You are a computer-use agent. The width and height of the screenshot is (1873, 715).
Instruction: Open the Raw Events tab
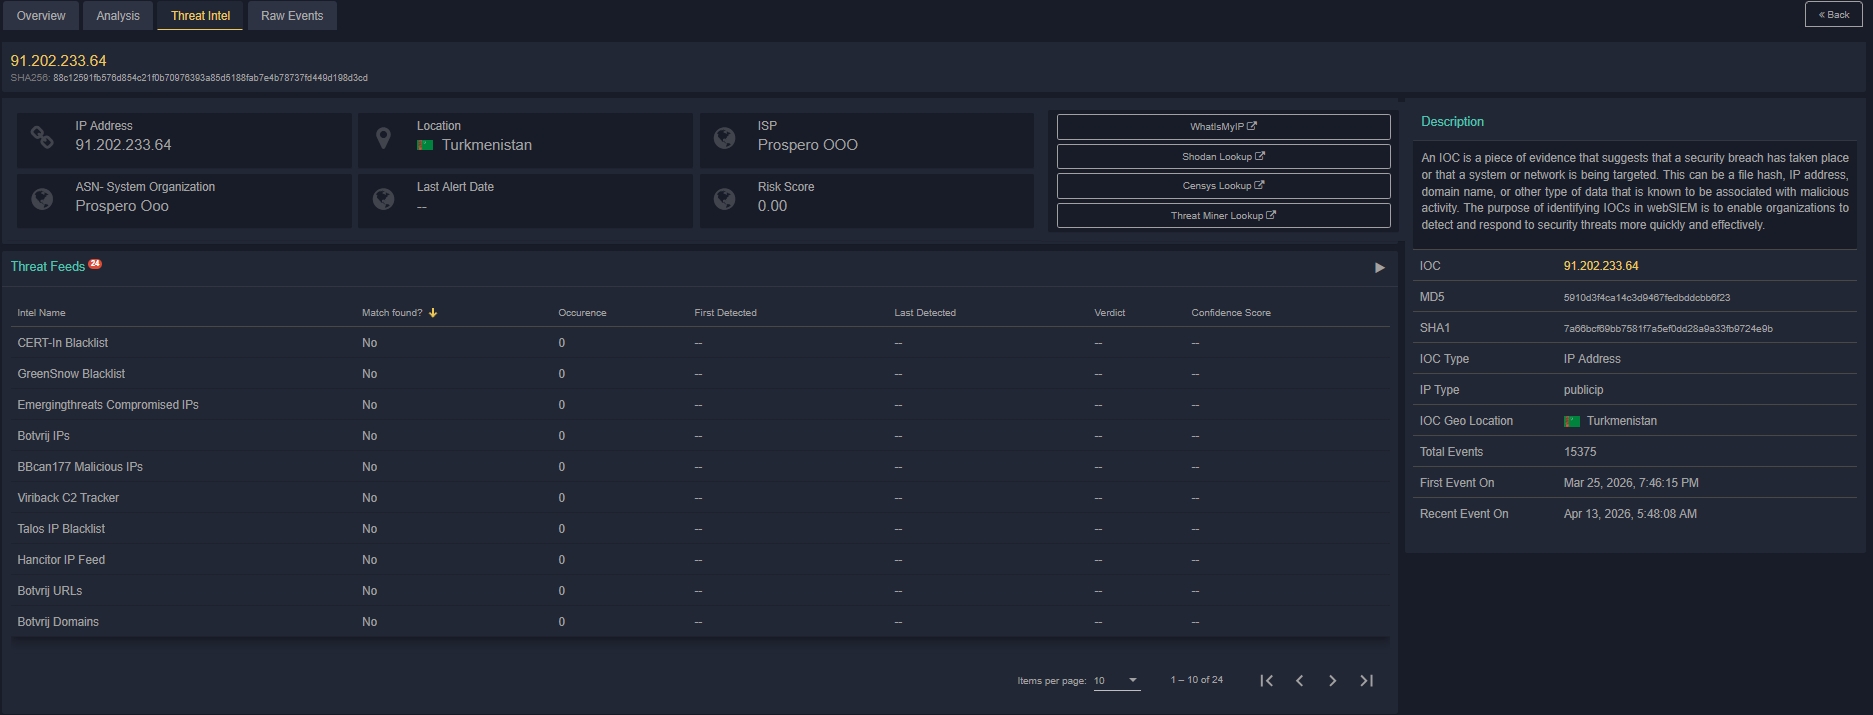coord(292,15)
